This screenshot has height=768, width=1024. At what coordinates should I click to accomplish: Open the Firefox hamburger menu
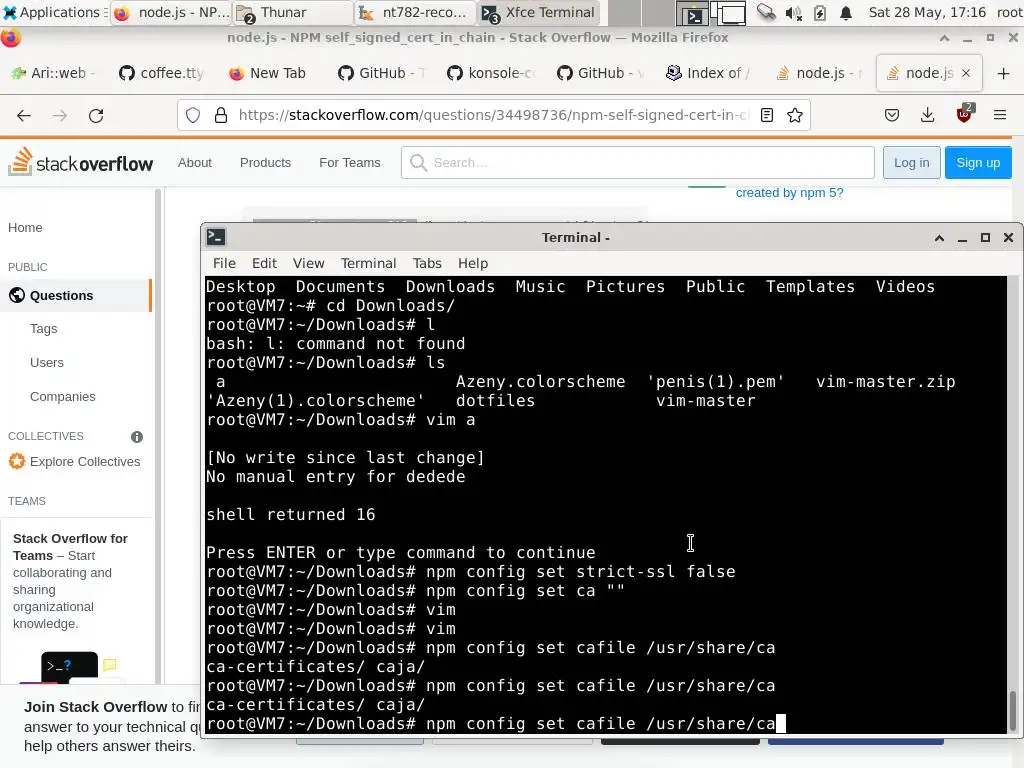point(1000,116)
